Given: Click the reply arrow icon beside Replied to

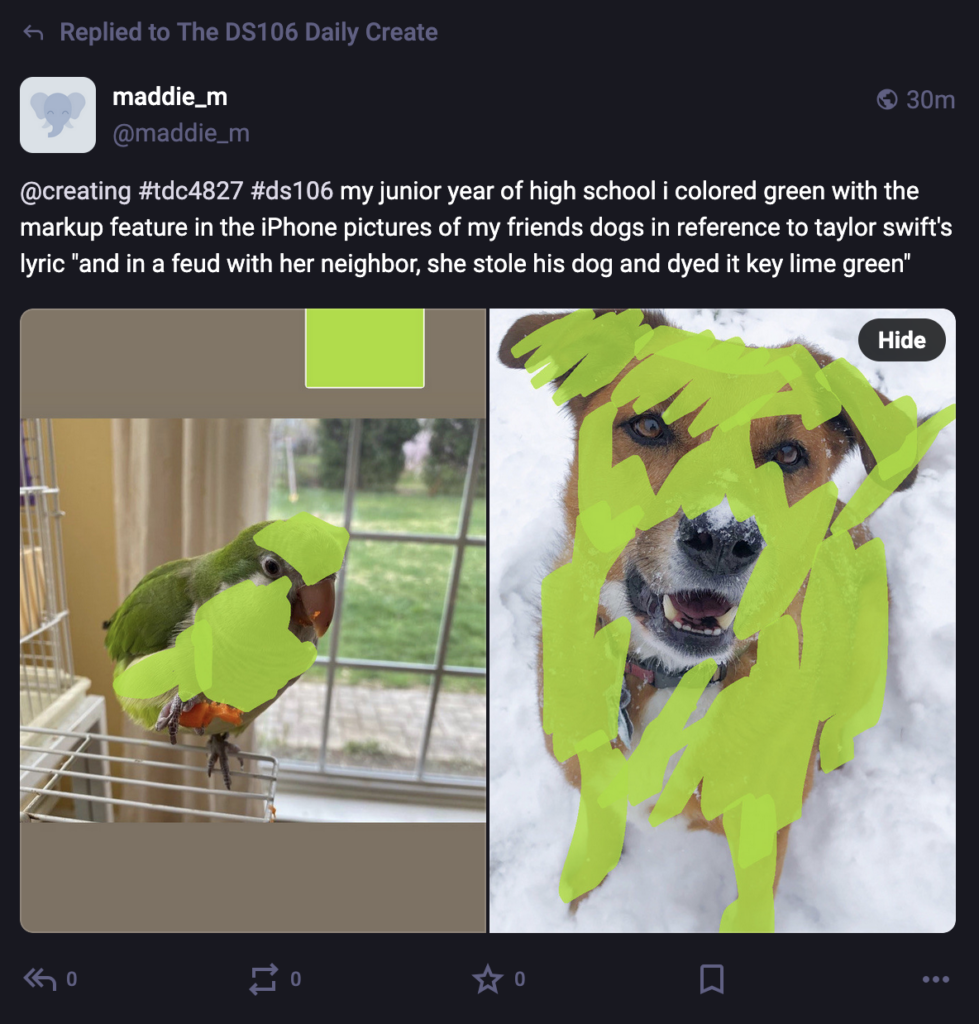Looking at the screenshot, I should click(x=33, y=32).
